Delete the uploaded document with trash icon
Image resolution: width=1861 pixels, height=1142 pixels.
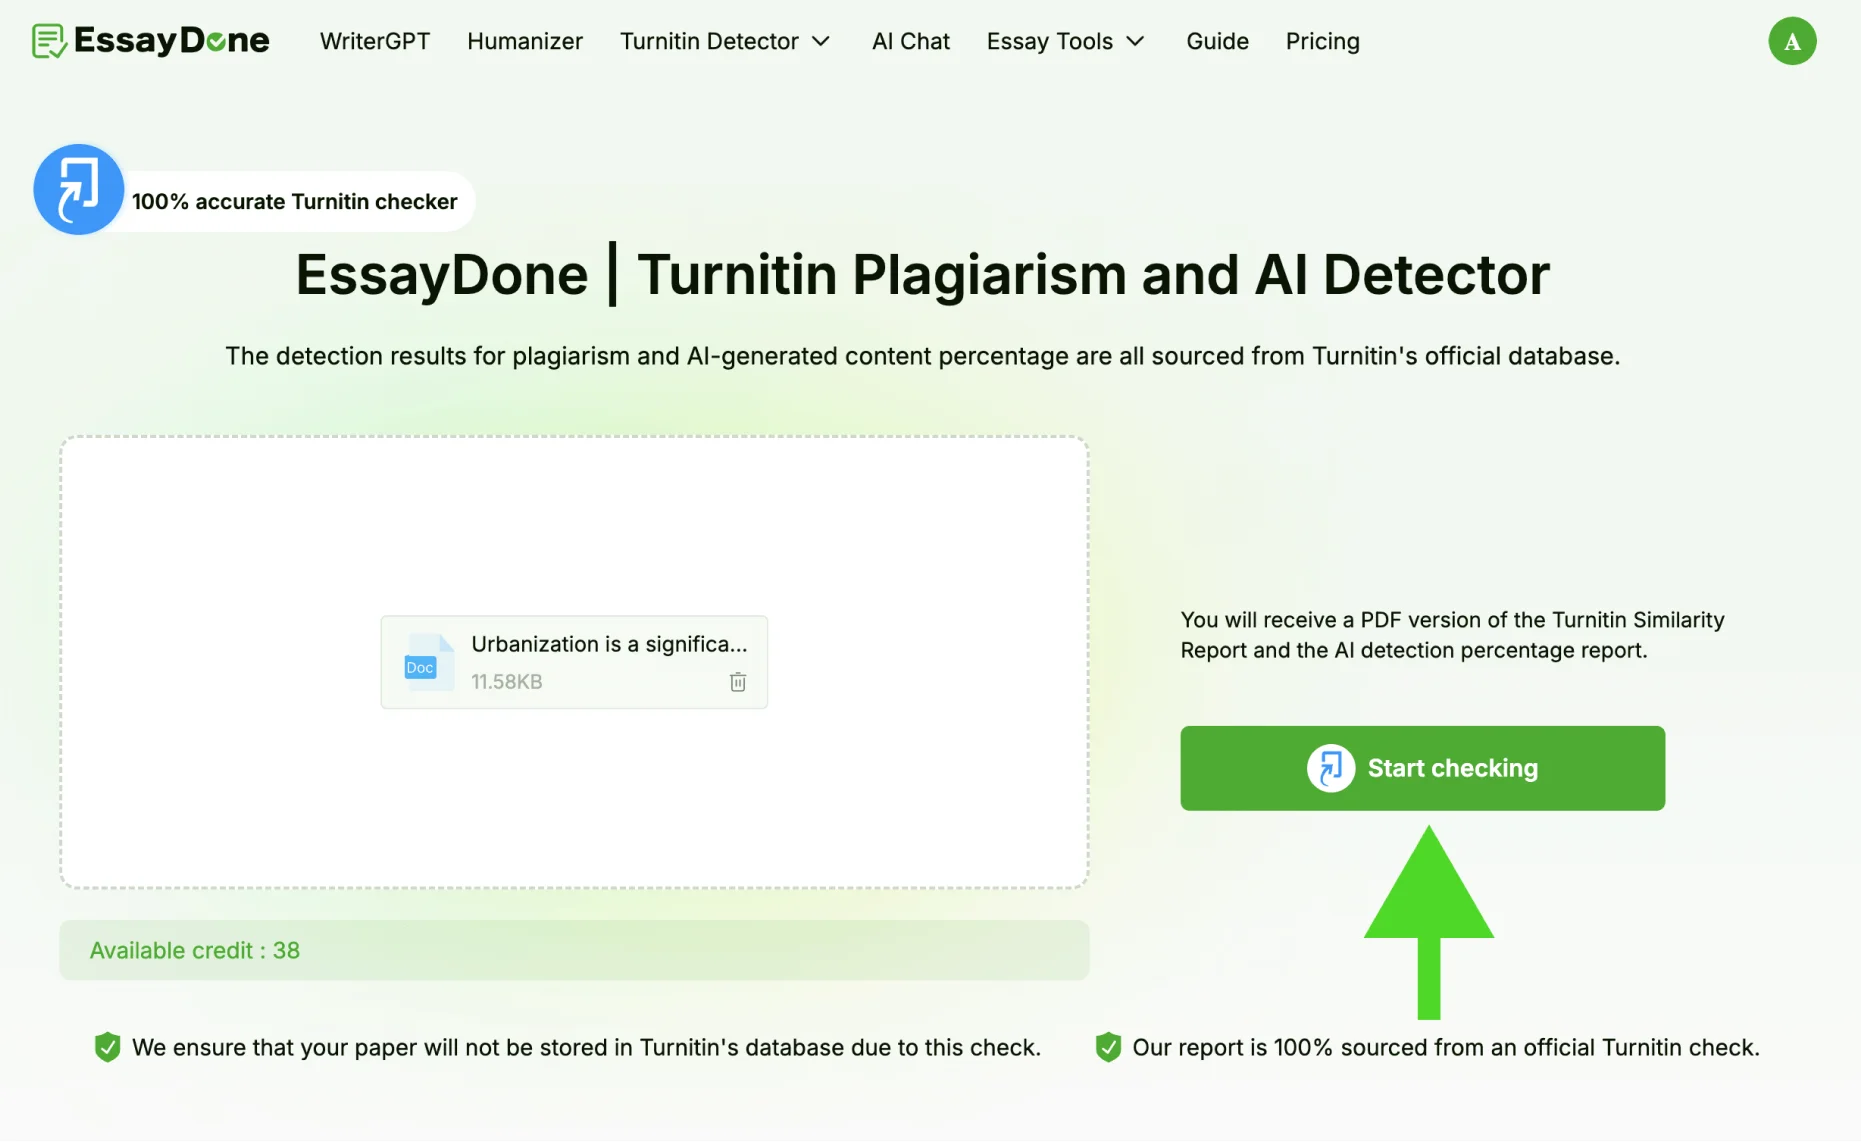[737, 682]
